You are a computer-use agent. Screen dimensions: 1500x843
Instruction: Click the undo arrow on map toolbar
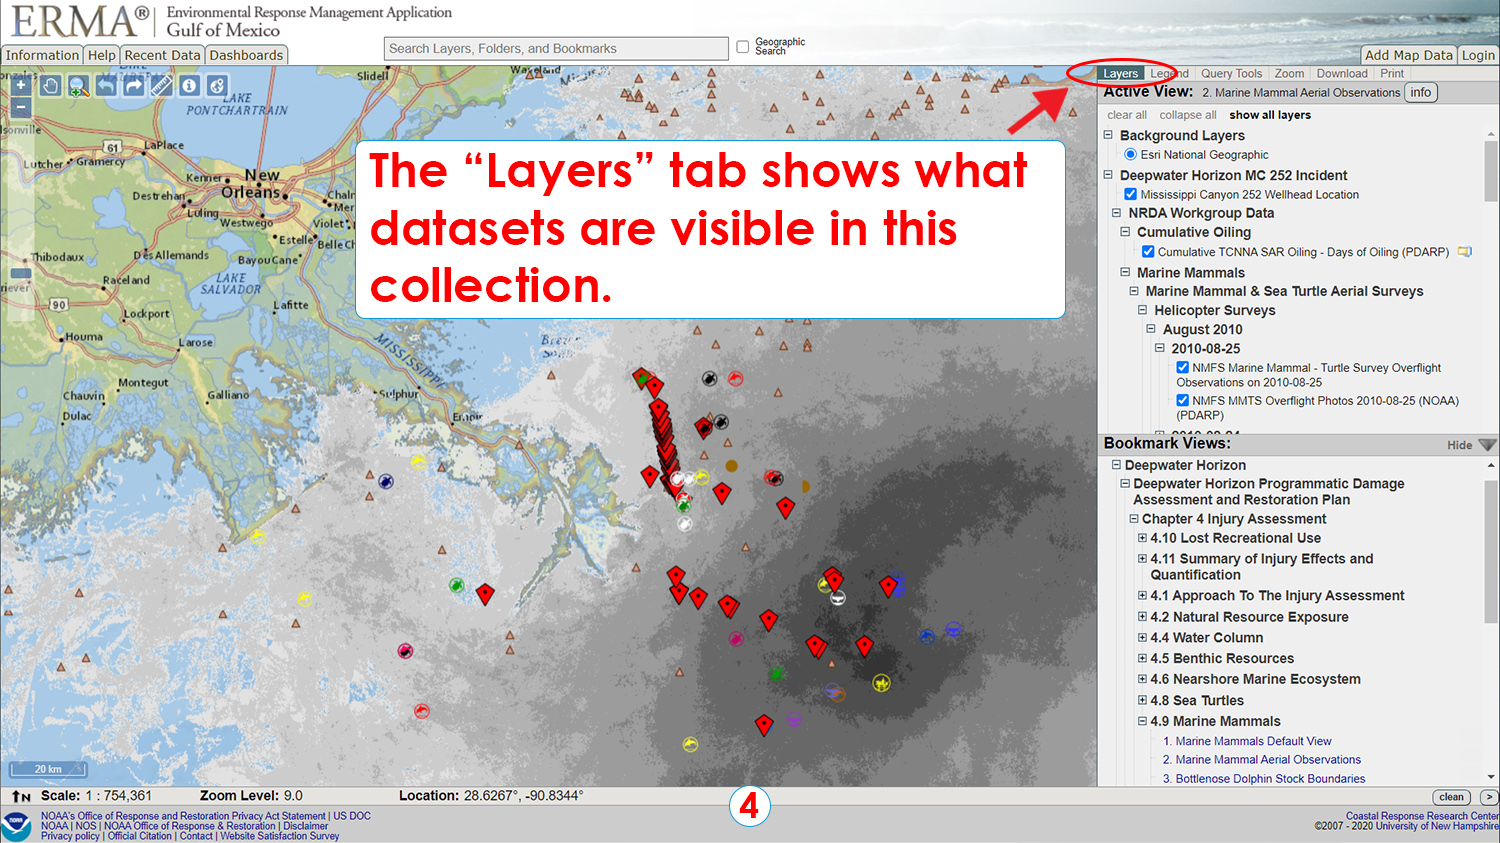coord(106,87)
